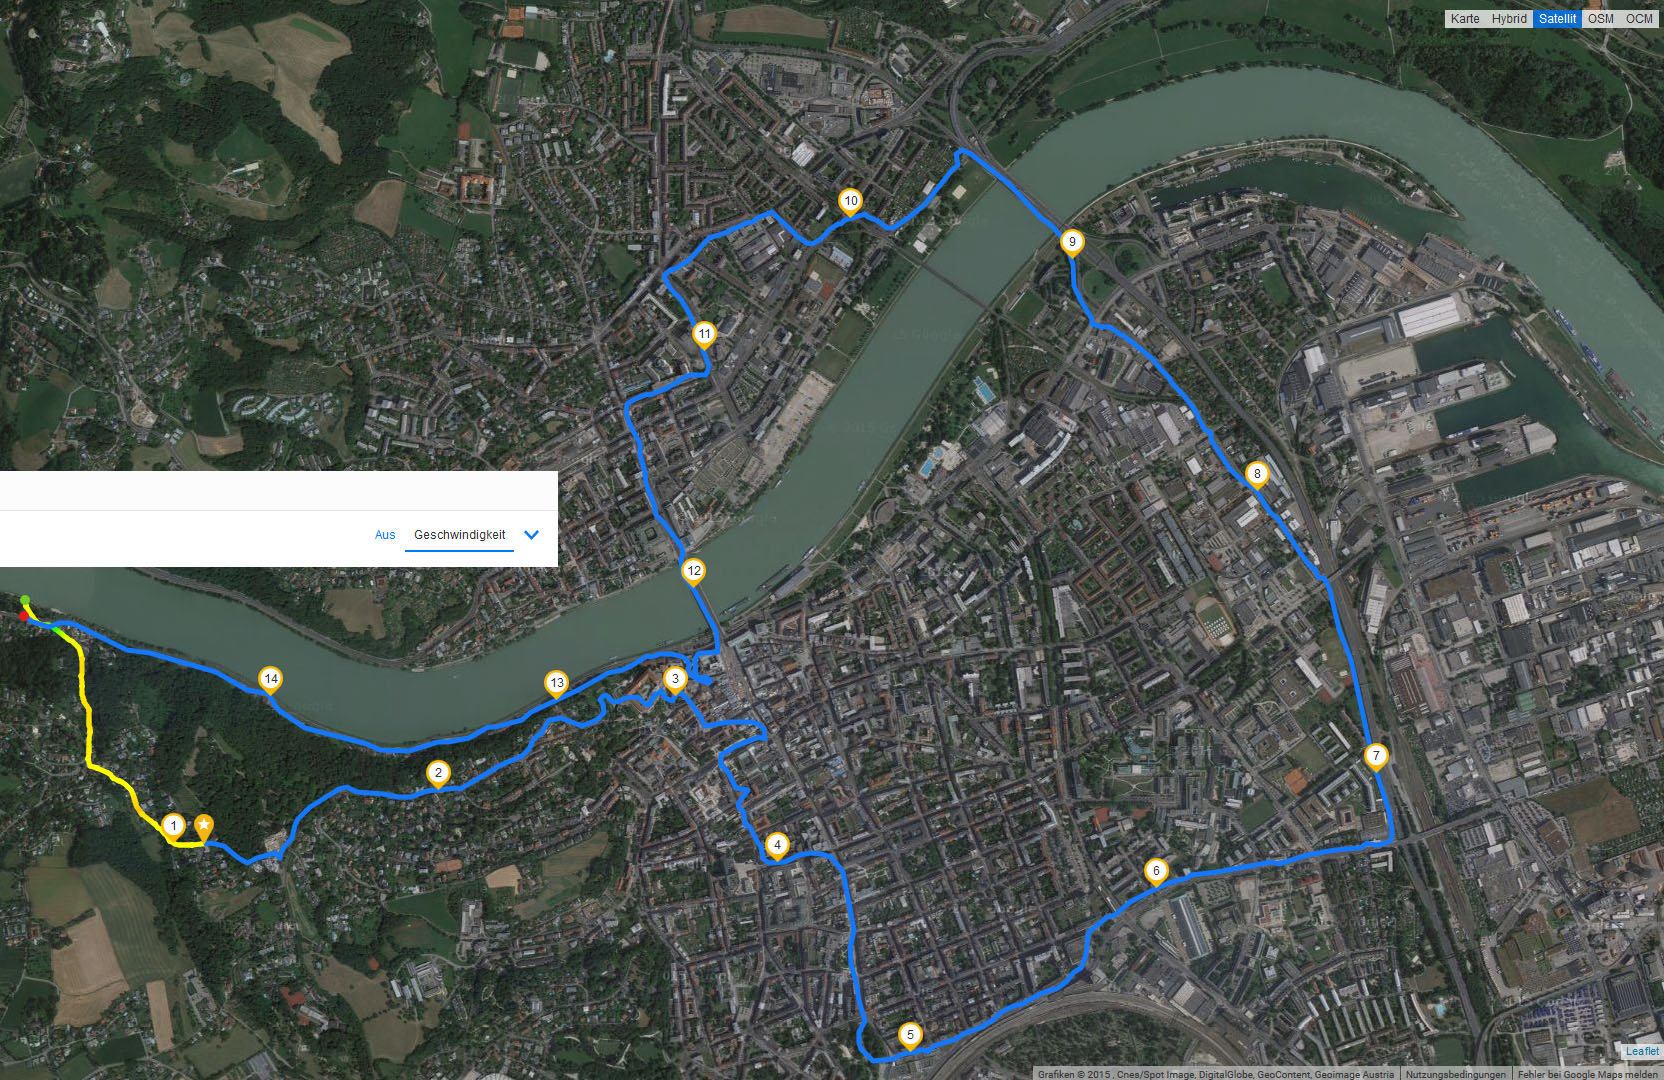Open the Leaflet attribution link
1664x1080 pixels.
[1642, 1051]
